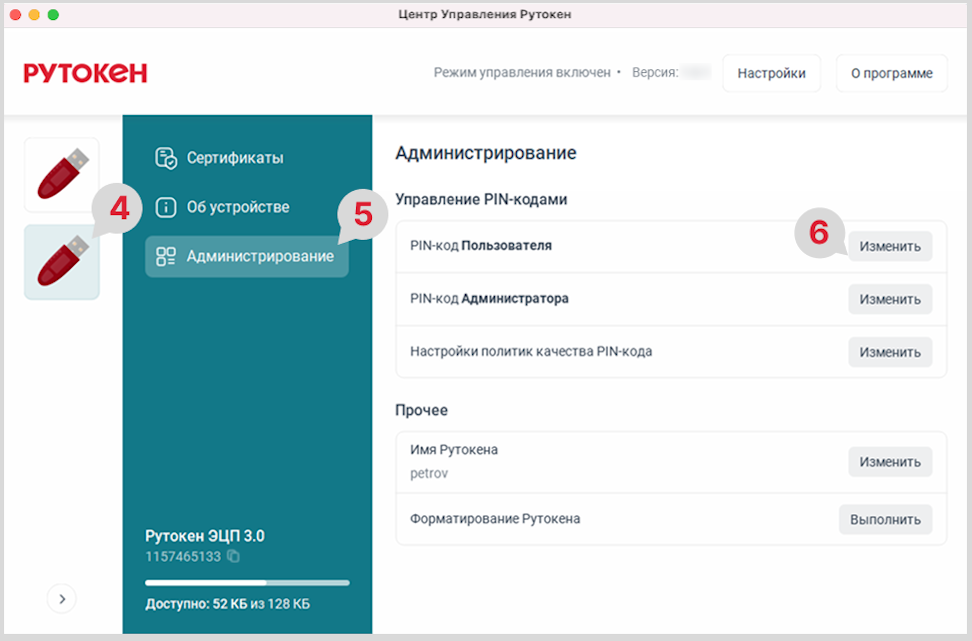Click the memory usage progress bar
The image size is (972, 641).
[247, 582]
